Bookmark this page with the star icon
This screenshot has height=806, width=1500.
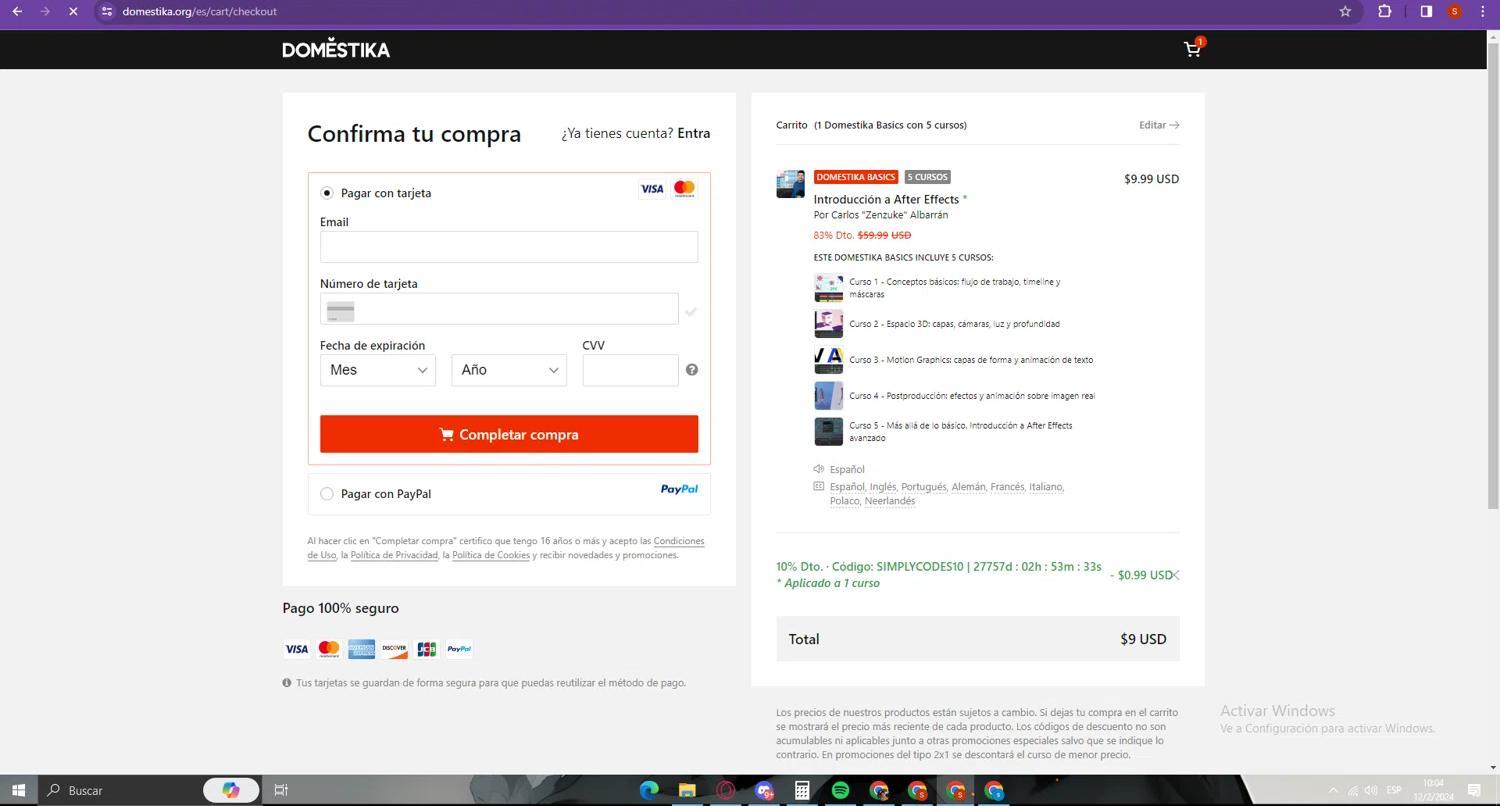coord(1345,11)
